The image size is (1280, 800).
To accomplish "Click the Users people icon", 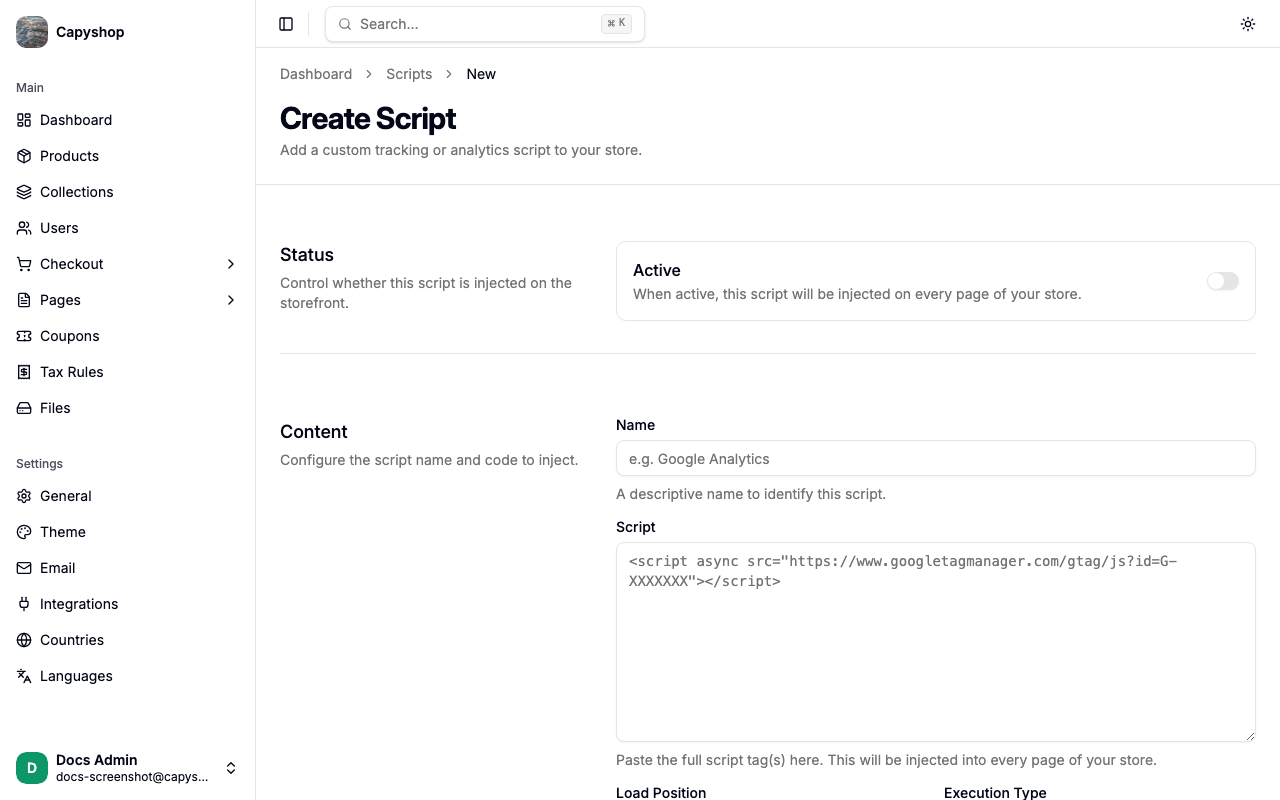I will click(x=24, y=228).
